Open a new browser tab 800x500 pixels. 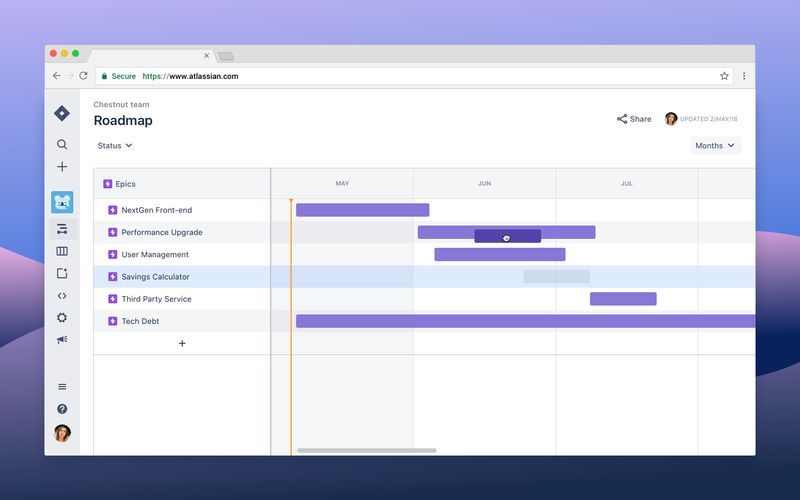point(226,56)
